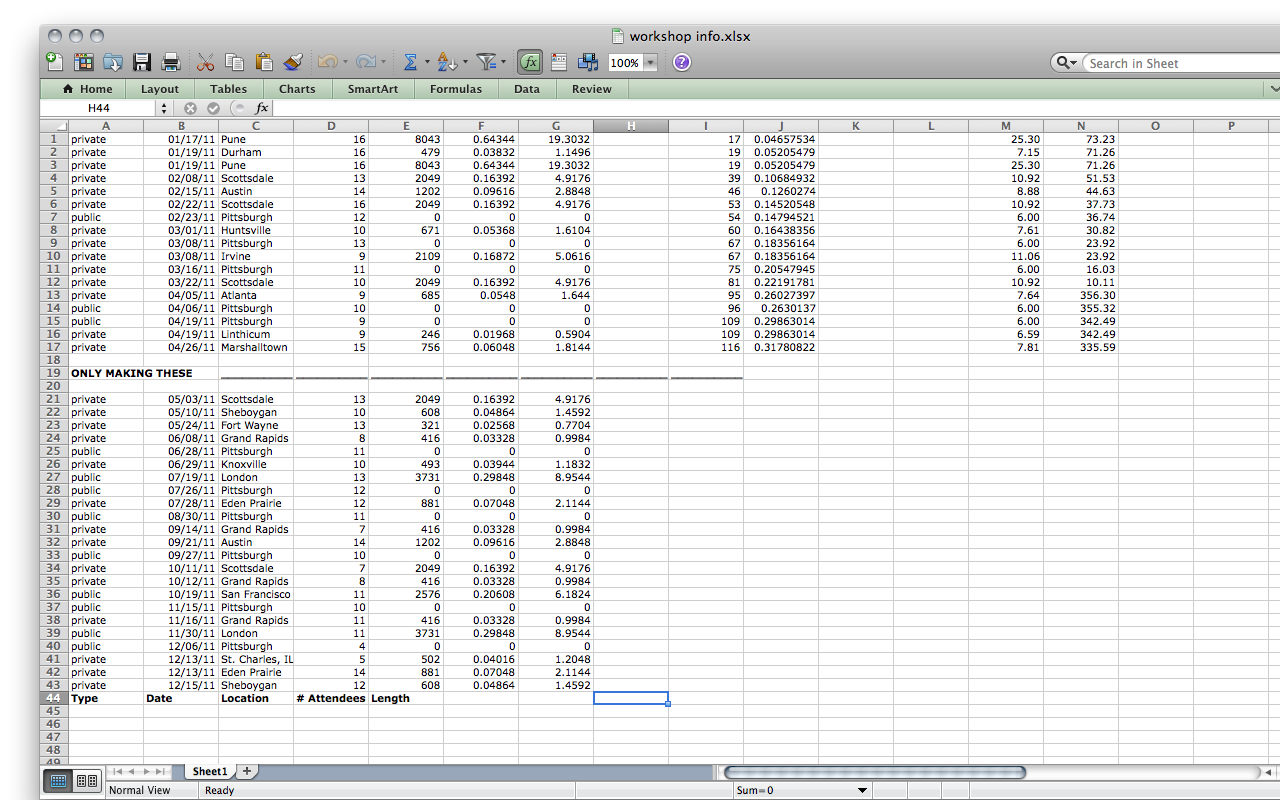This screenshot has height=800, width=1280.
Task: Open the Home ribbon tab
Action: tap(87, 89)
